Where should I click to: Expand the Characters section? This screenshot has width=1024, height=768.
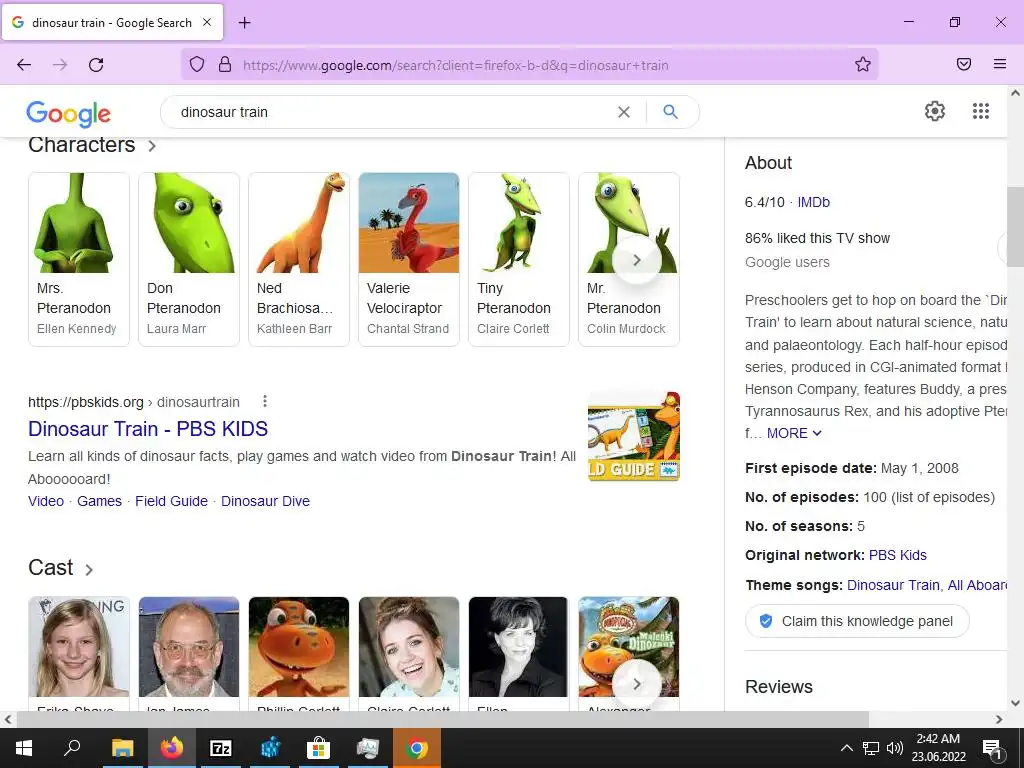92,145
